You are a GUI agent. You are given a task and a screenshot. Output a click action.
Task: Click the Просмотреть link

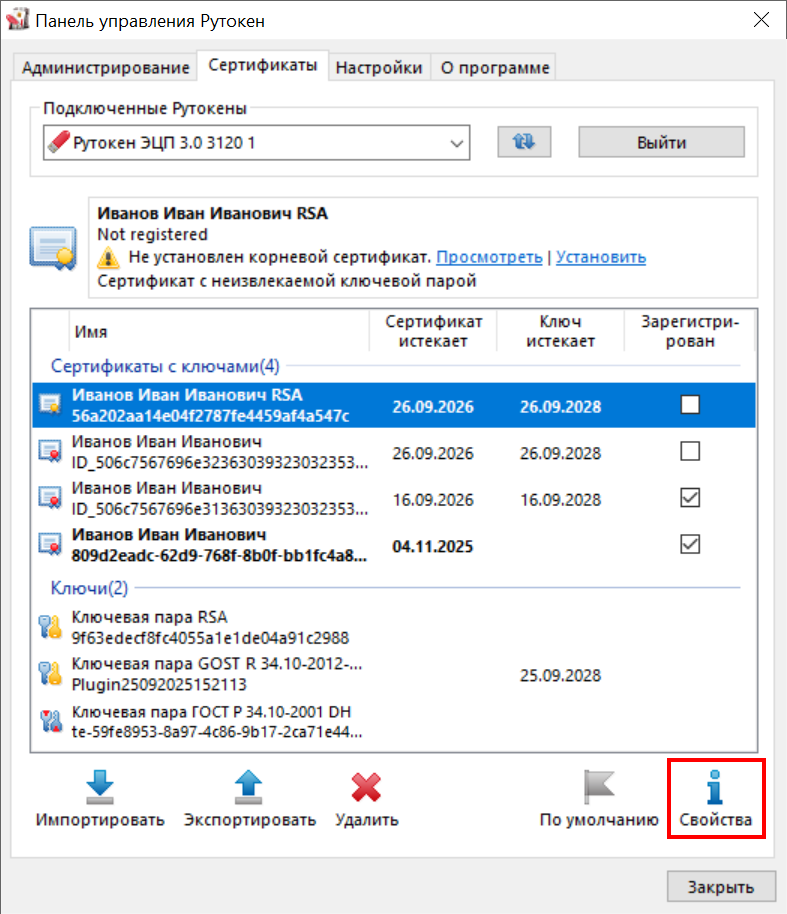point(489,257)
